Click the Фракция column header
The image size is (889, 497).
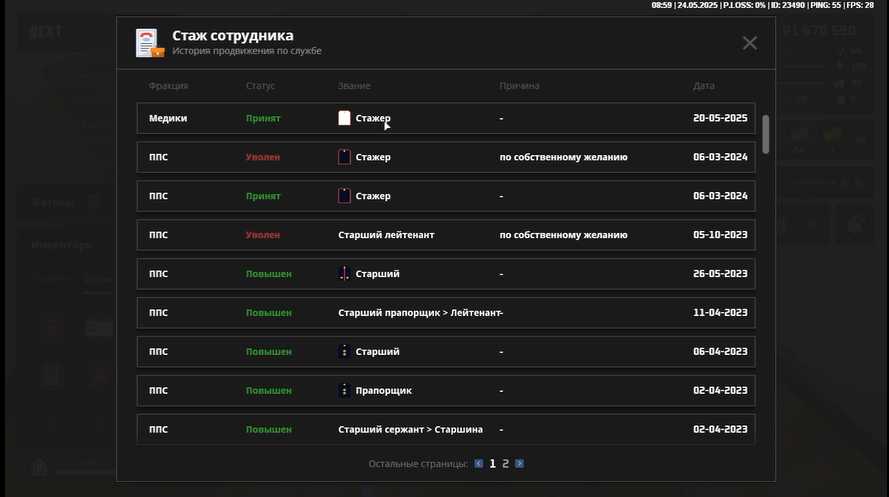168,86
